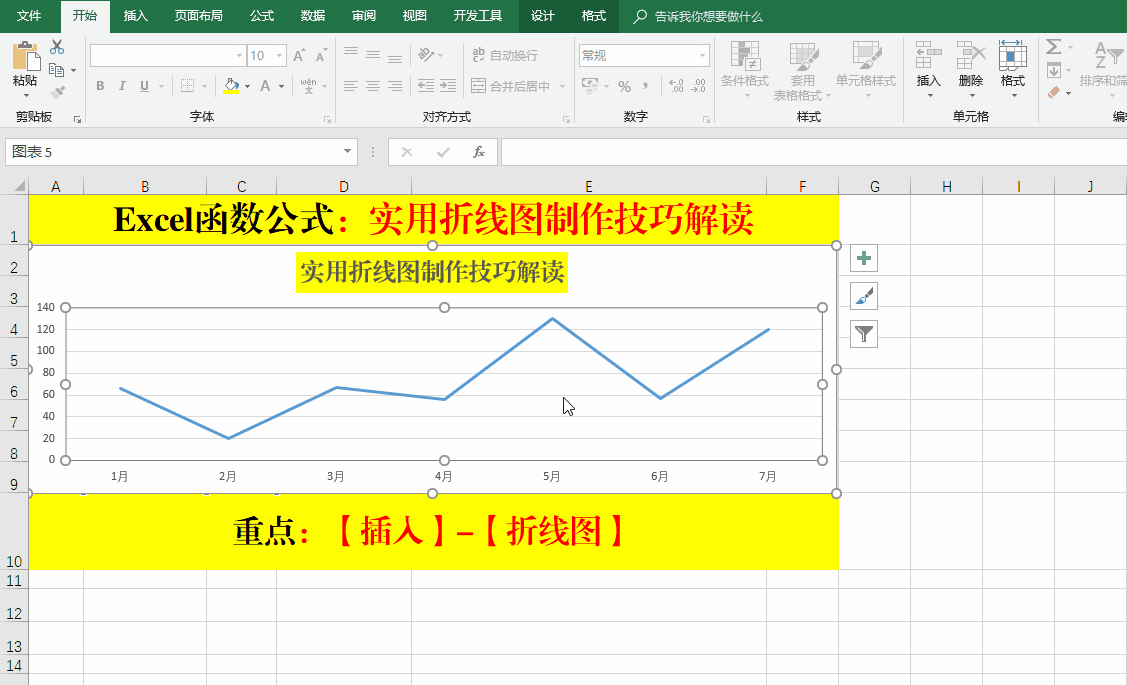Image resolution: width=1127 pixels, height=685 pixels.
Task: Click the 告诉我你想要做什么 search box
Action: 708,17
